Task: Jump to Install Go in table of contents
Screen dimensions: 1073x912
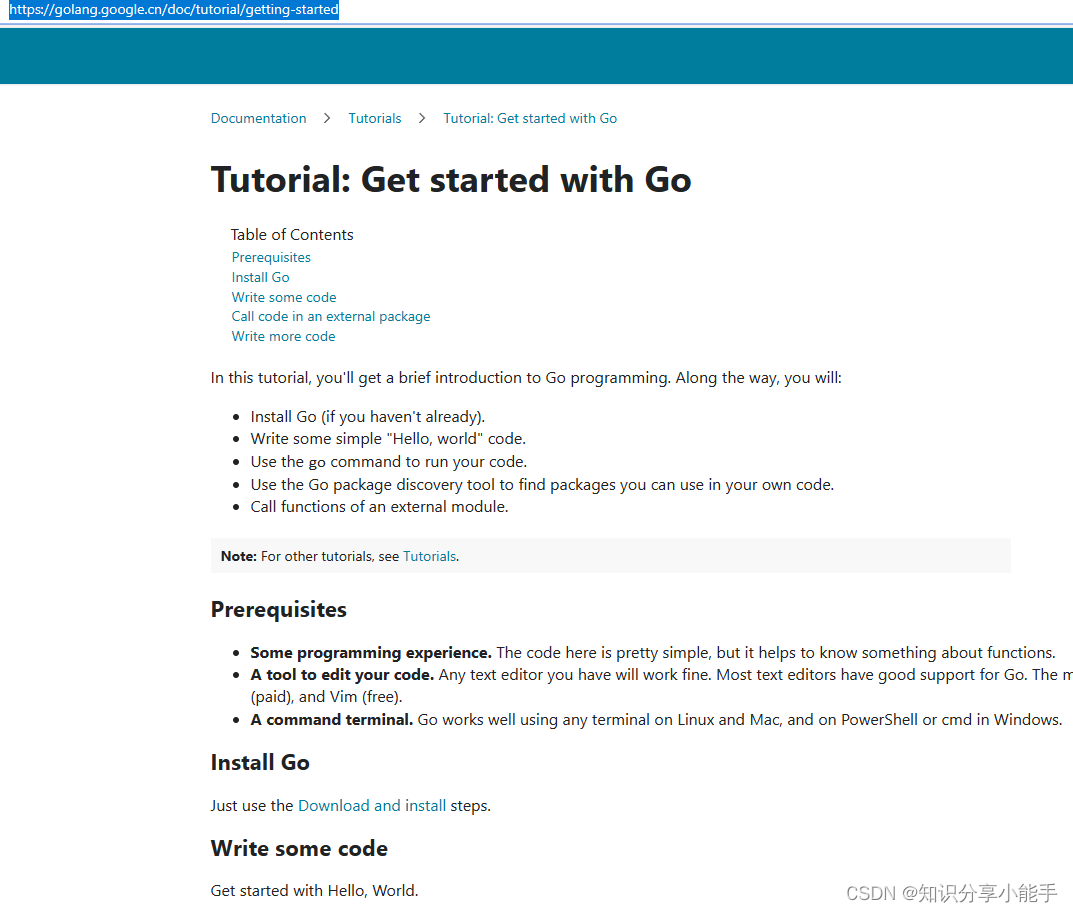Action: [261, 277]
